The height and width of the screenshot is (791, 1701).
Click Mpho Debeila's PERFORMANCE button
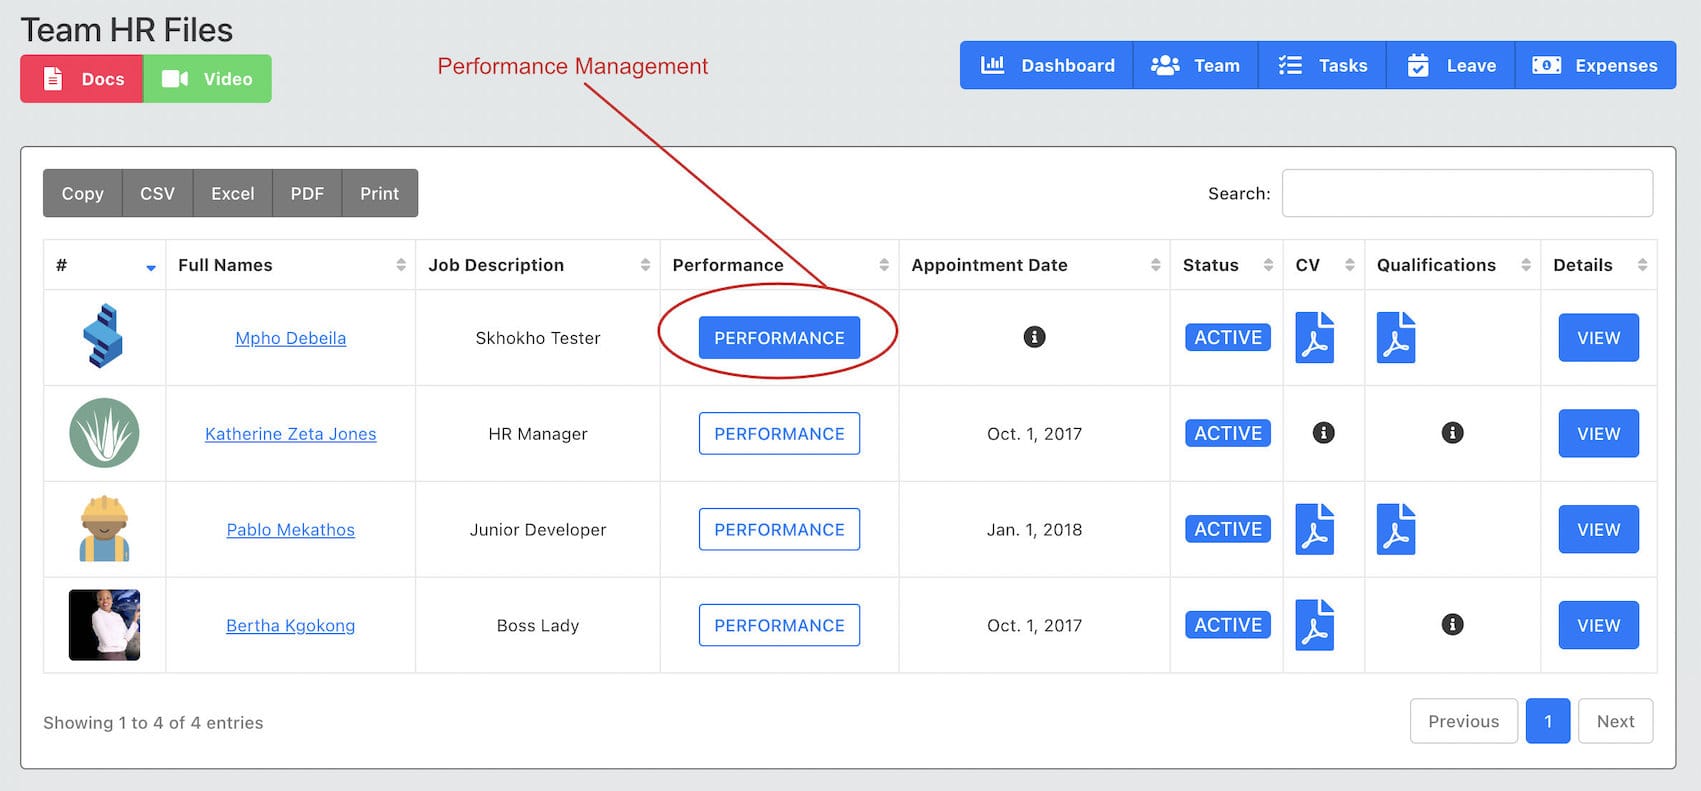[x=779, y=338]
